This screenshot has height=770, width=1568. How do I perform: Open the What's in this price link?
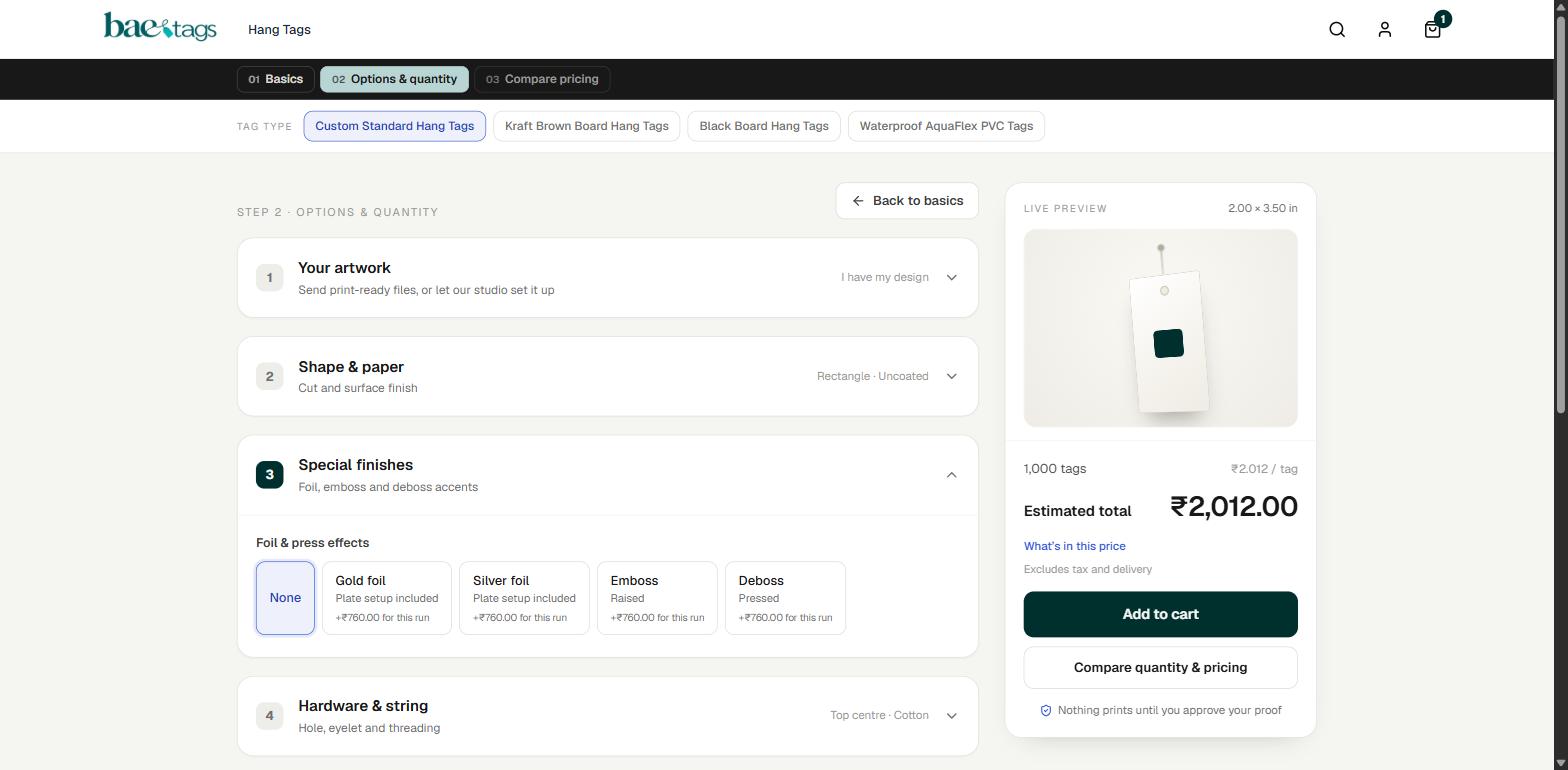pos(1074,546)
